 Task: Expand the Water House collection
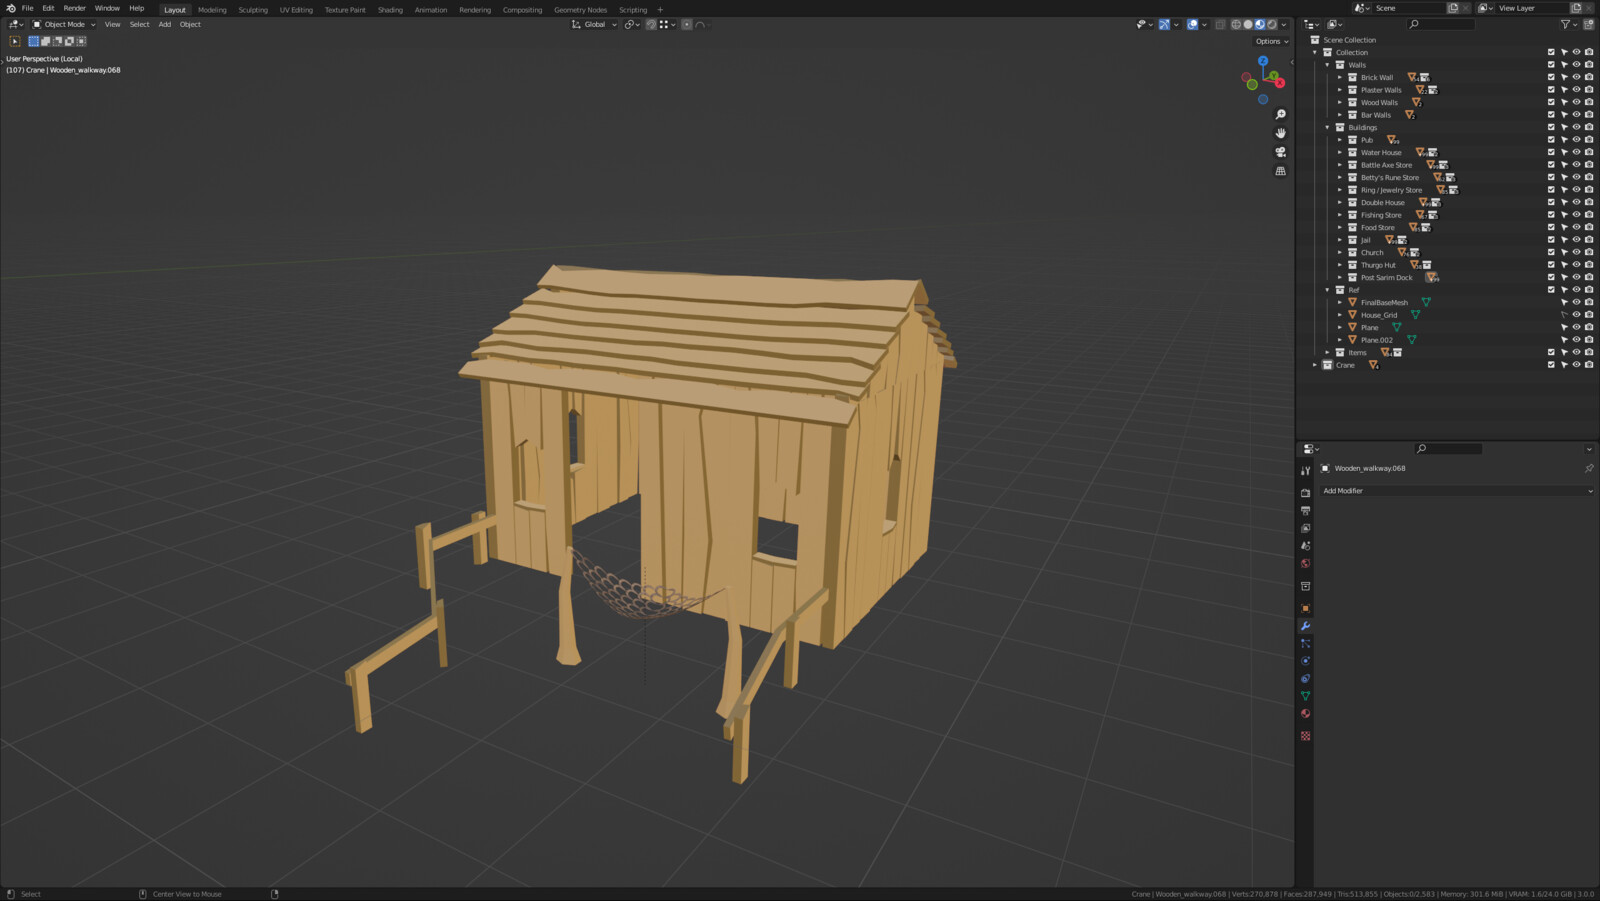(x=1340, y=152)
